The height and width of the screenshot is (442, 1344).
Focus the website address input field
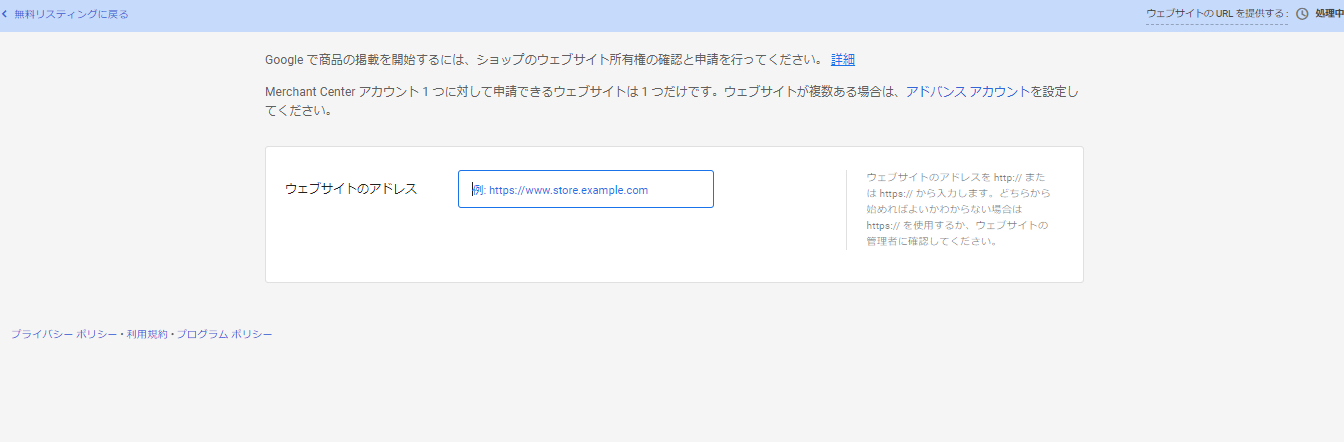586,189
